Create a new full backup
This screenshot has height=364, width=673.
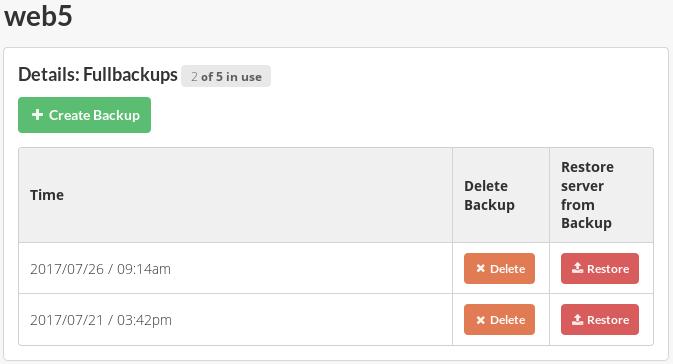[x=85, y=115]
